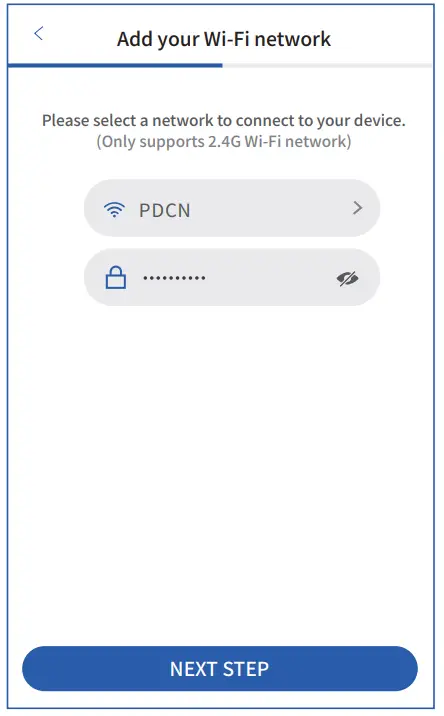Return to previous setup screen

click(x=38, y=33)
